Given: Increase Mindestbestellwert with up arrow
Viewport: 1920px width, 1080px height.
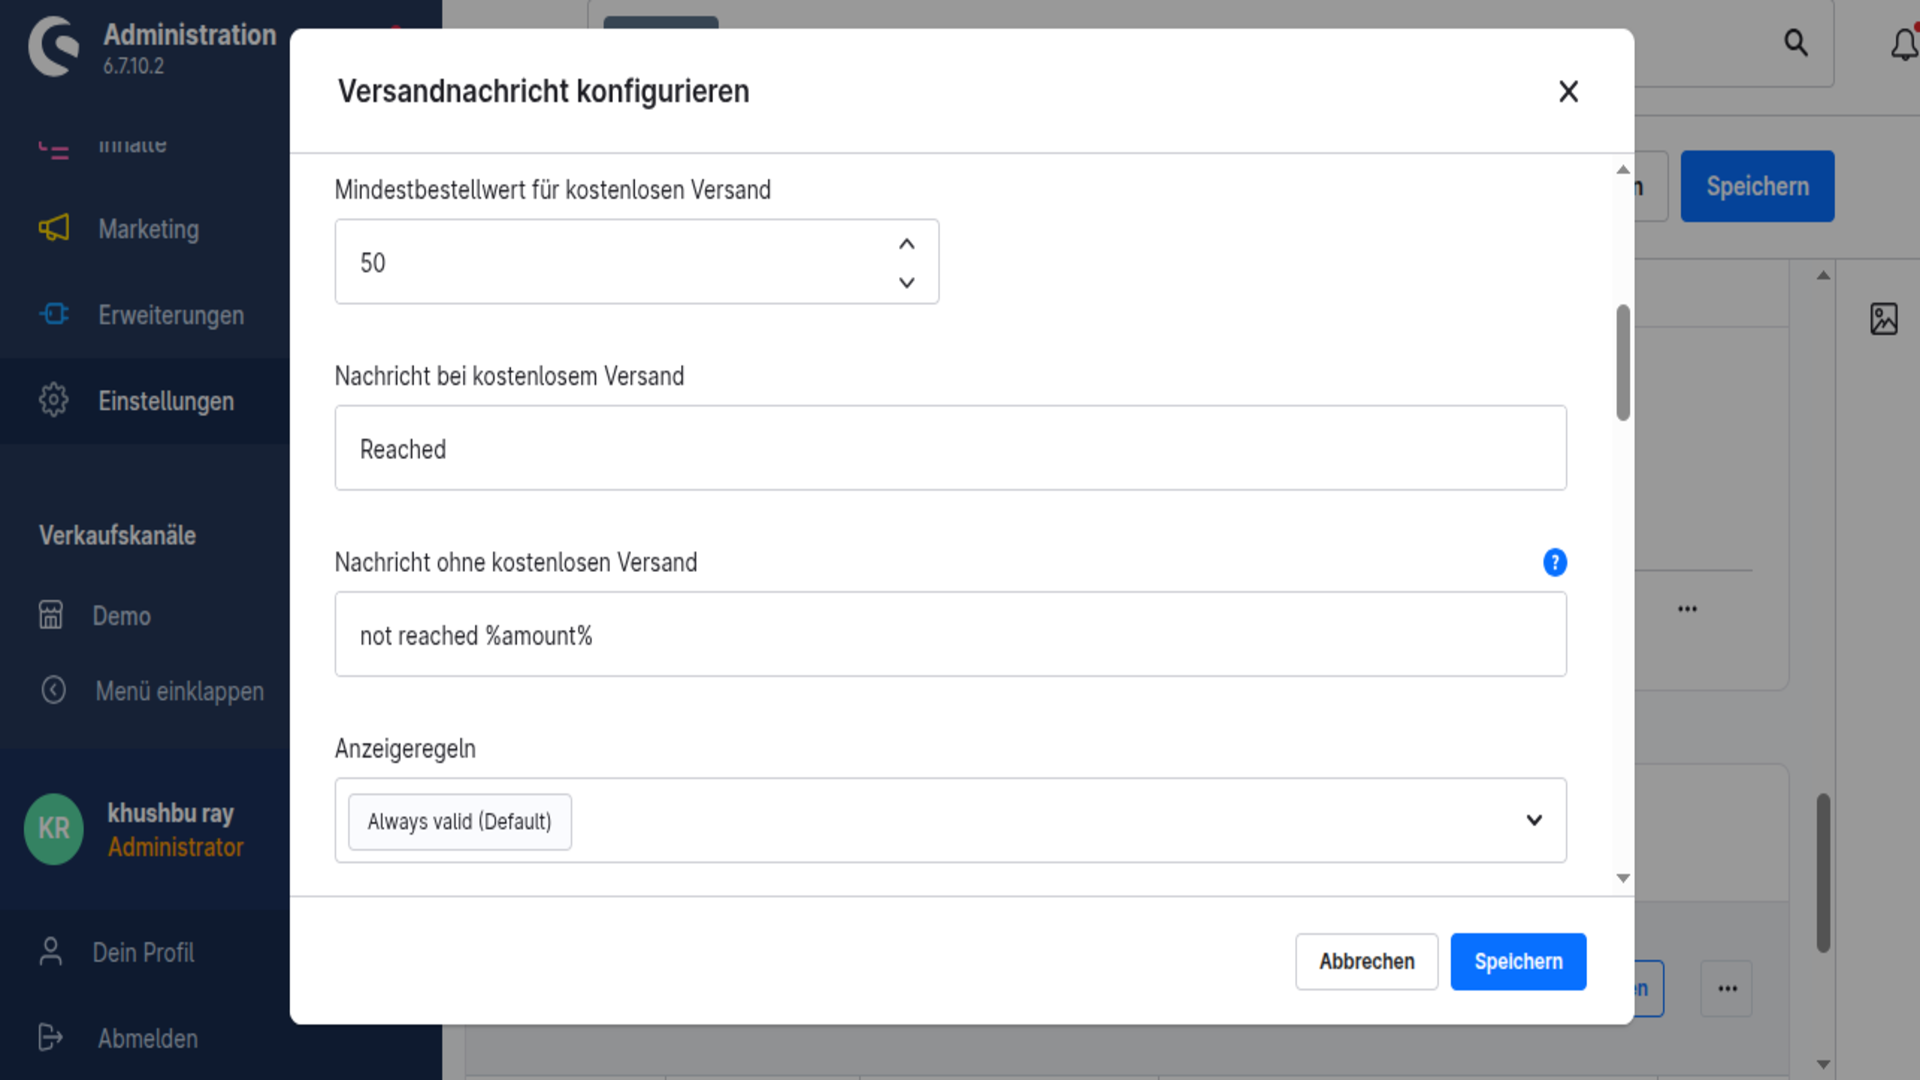Looking at the screenshot, I should coord(907,244).
